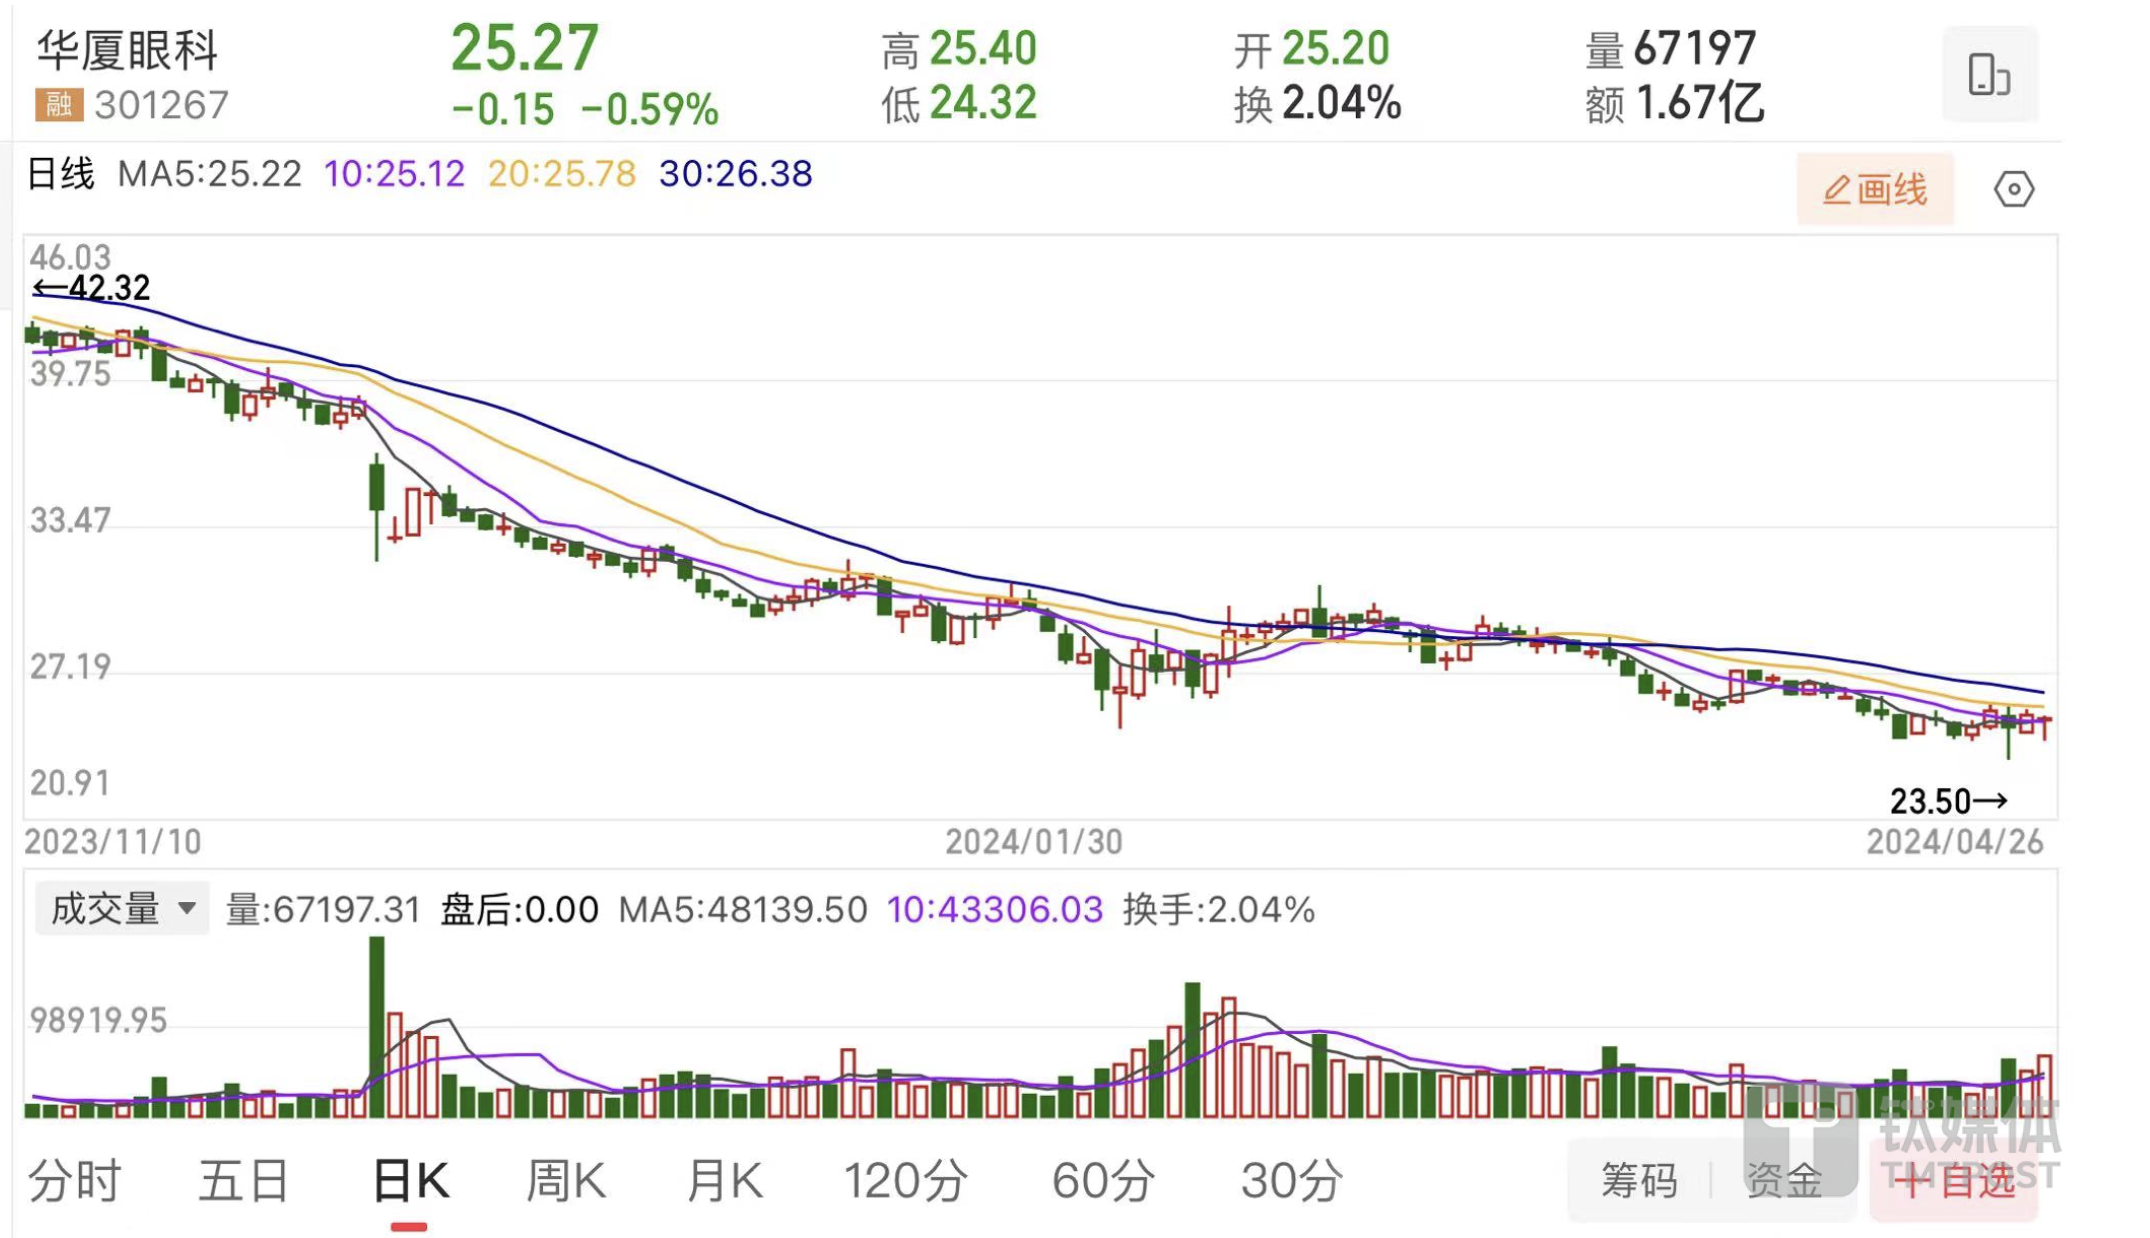Switch to the 五日 five-day tab

tap(243, 1181)
